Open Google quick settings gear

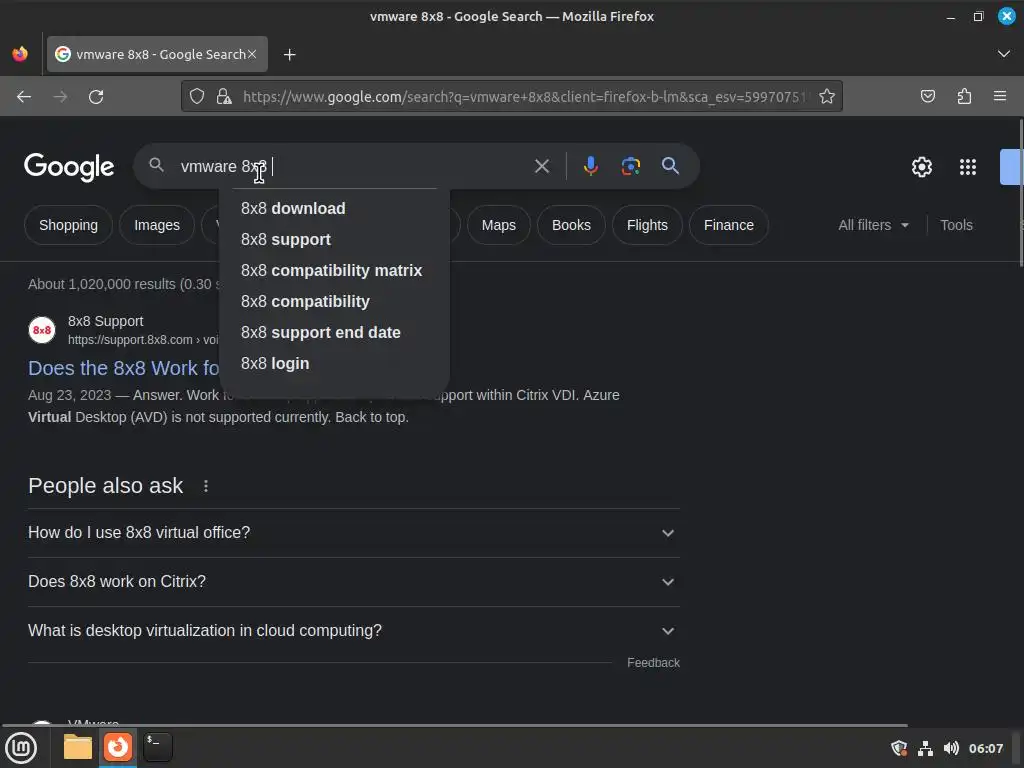coord(921,167)
